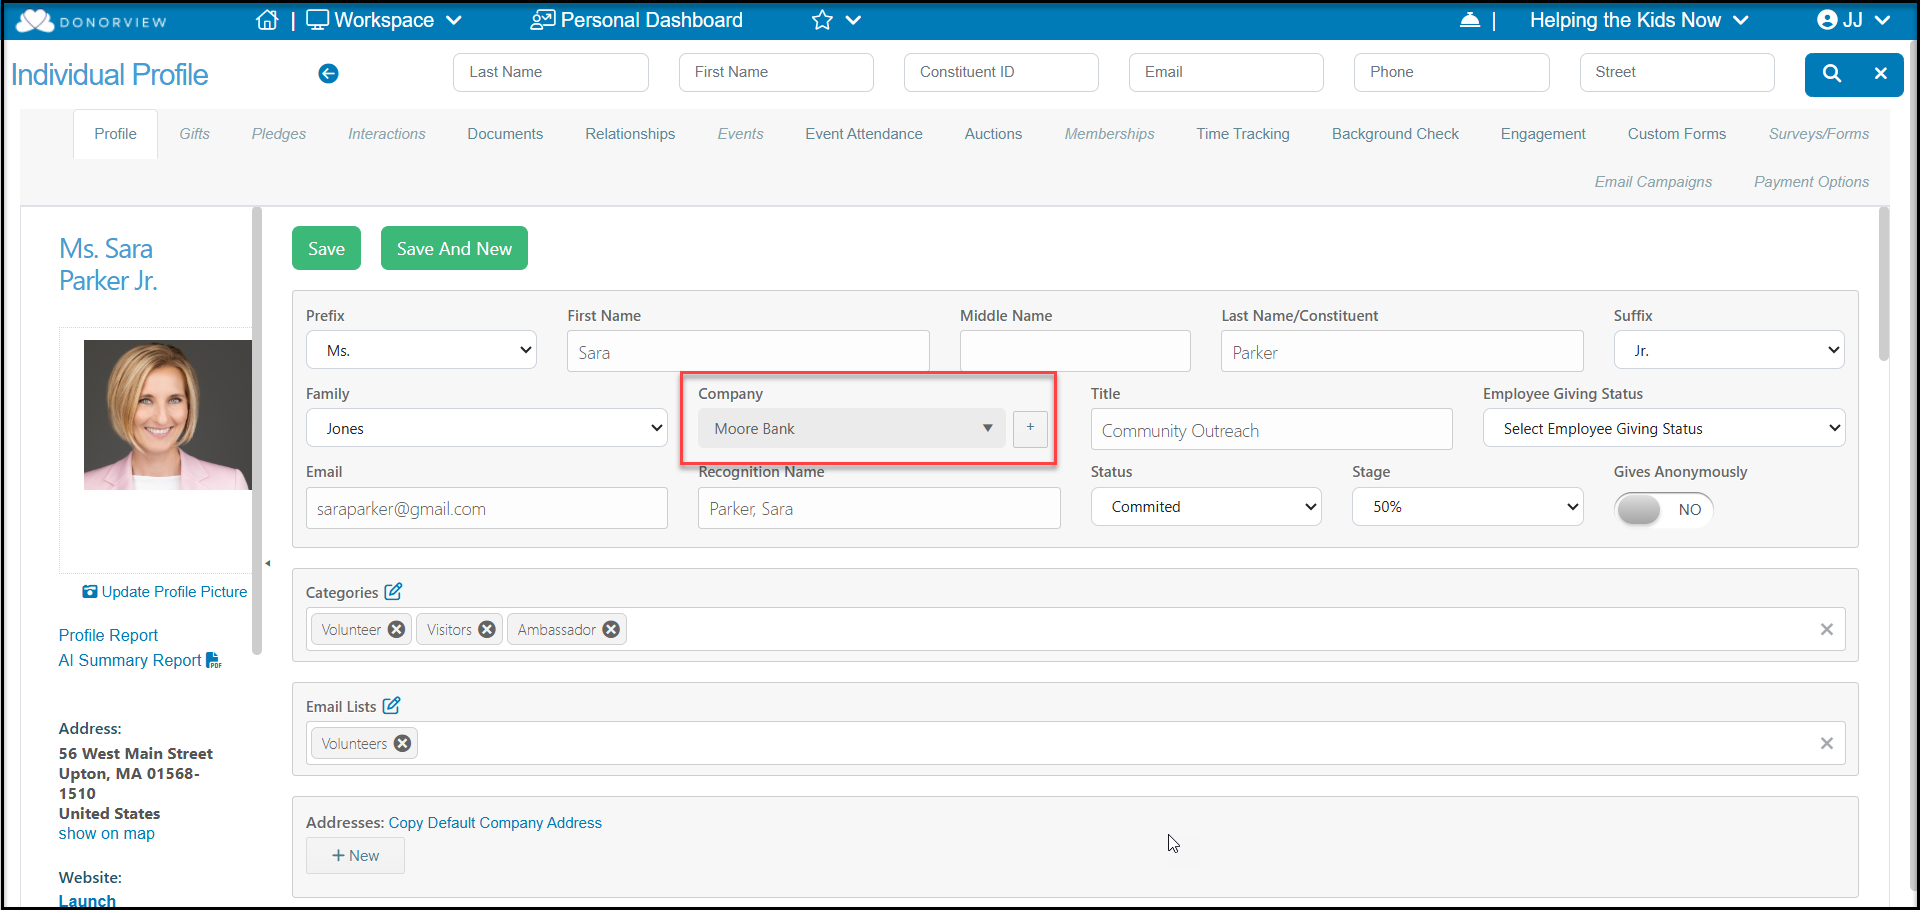
Task: Clear search with the X icon
Action: click(x=1880, y=73)
